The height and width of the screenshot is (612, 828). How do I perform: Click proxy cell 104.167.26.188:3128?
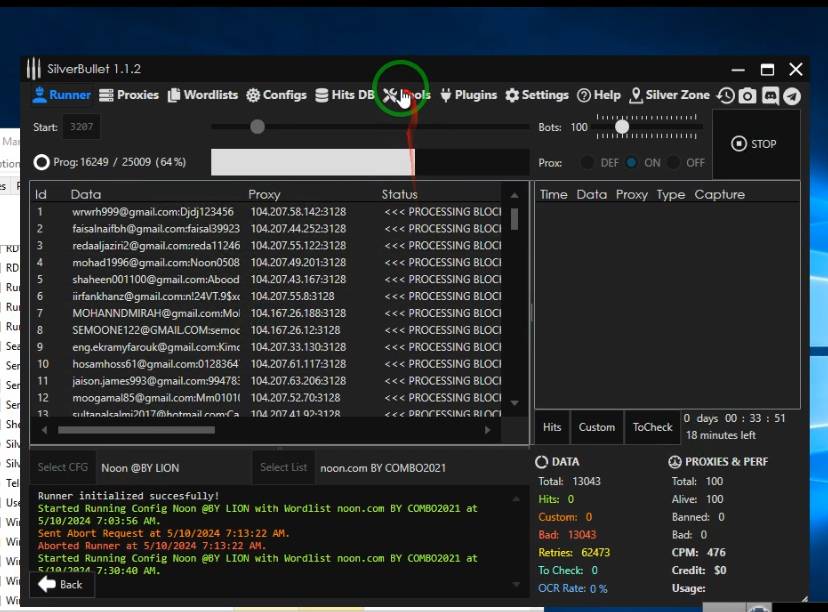[x=298, y=313]
